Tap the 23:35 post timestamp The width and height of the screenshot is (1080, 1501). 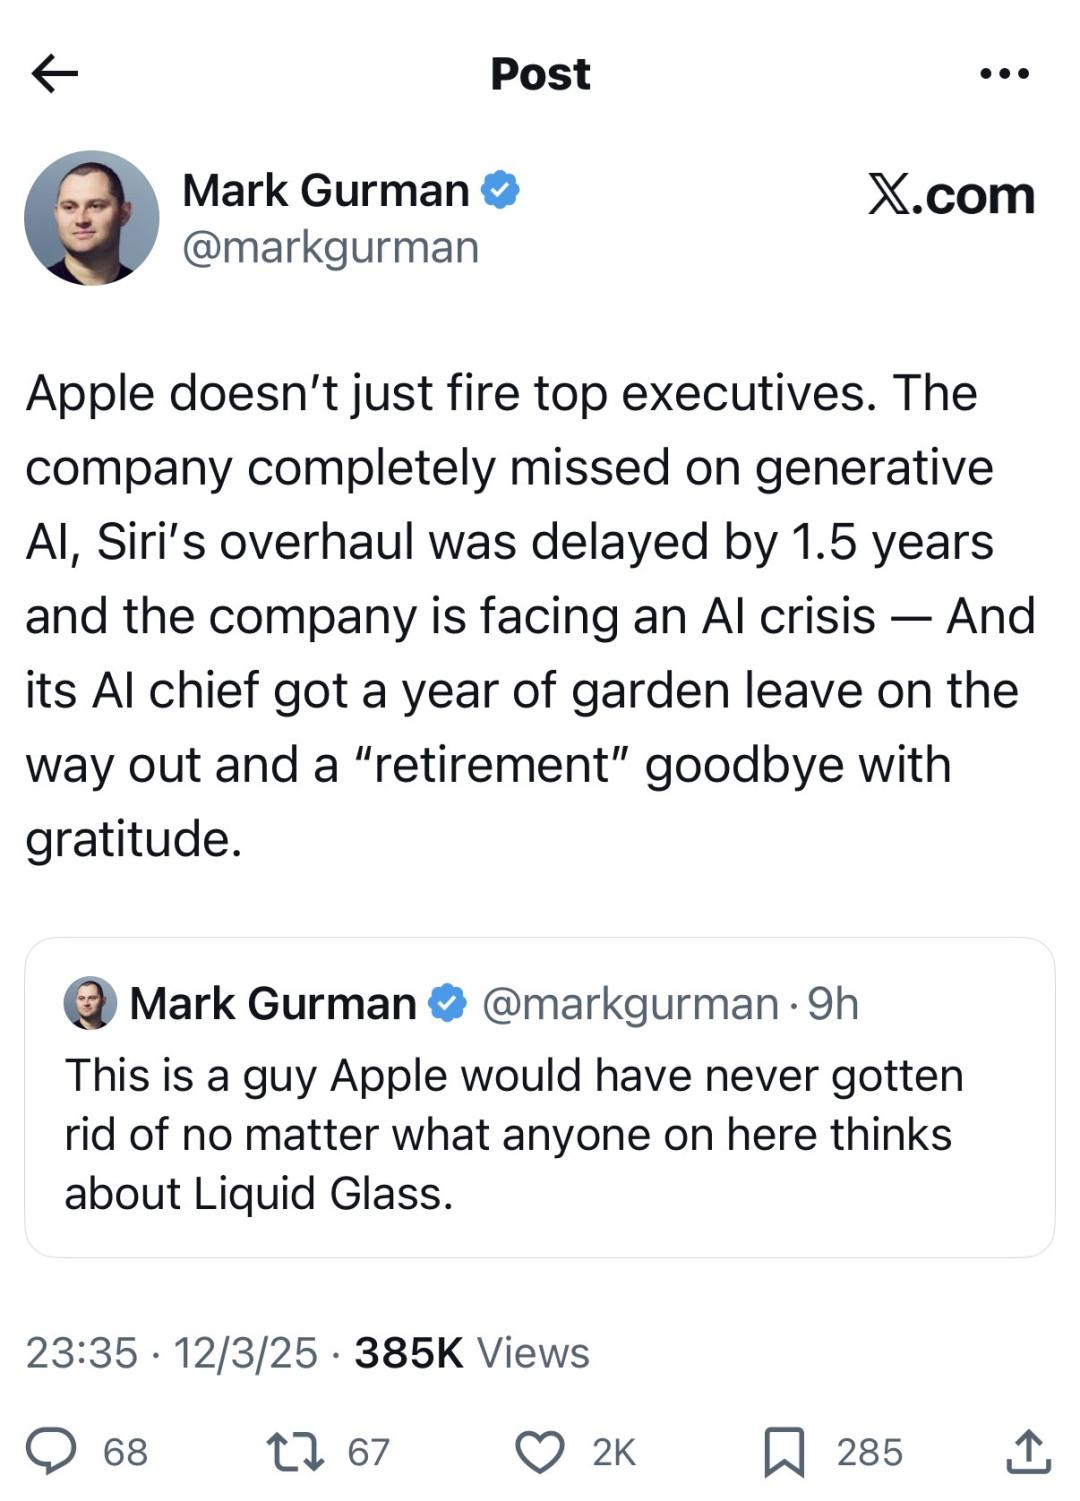coord(81,1353)
